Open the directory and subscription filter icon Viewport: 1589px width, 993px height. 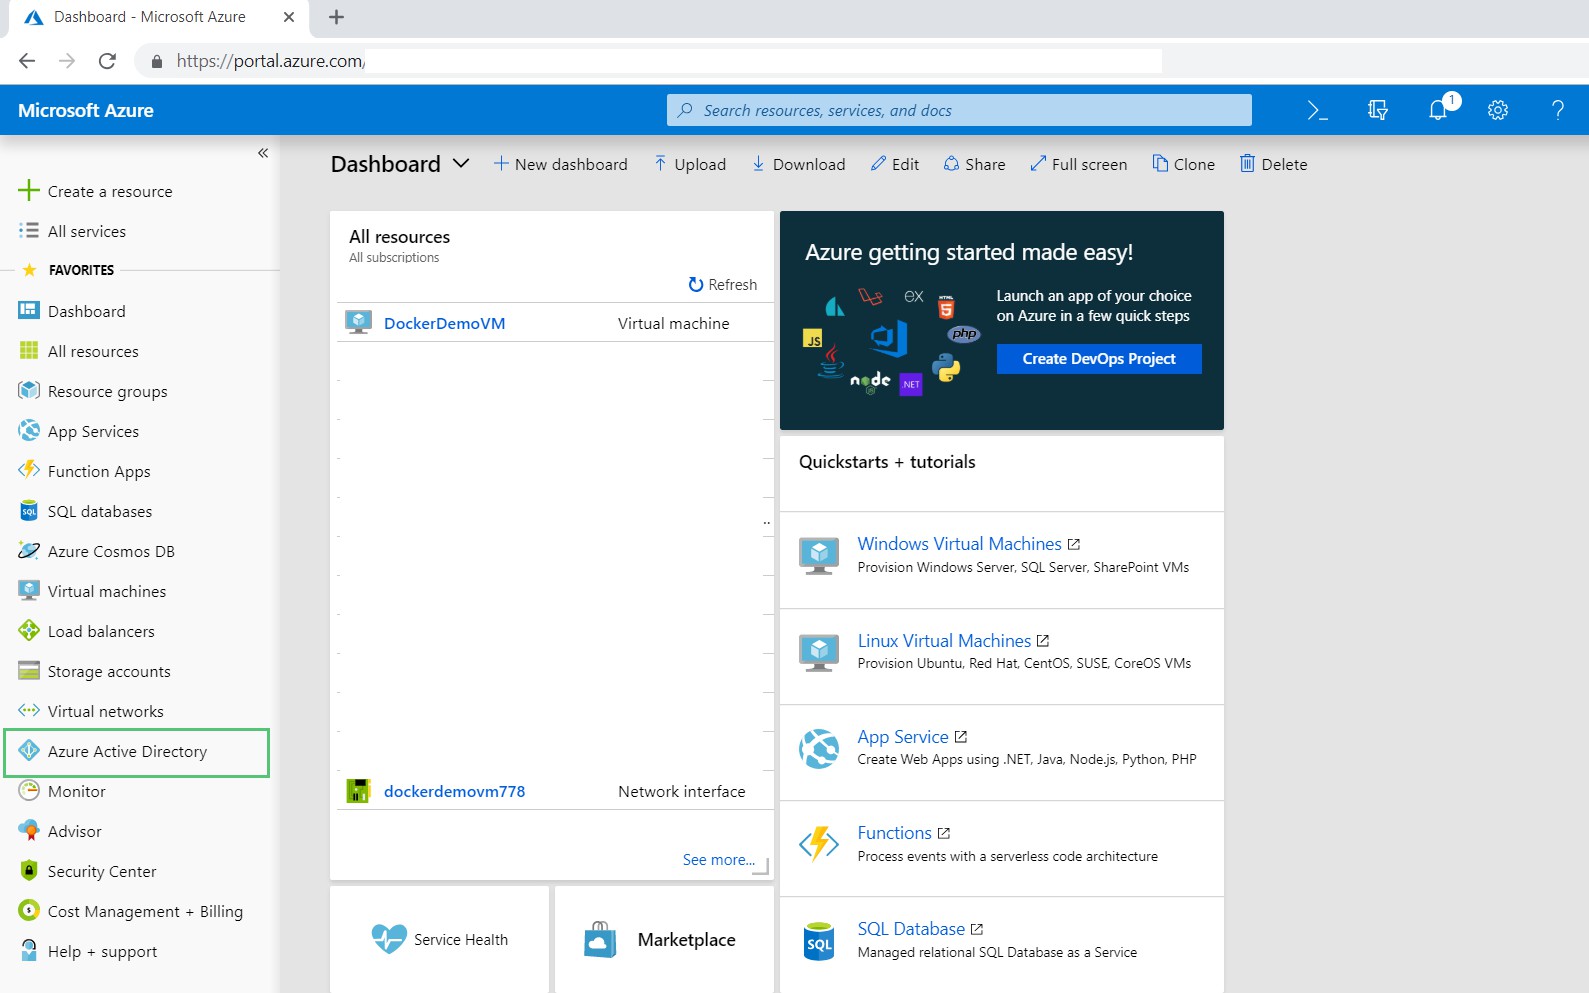tap(1377, 111)
